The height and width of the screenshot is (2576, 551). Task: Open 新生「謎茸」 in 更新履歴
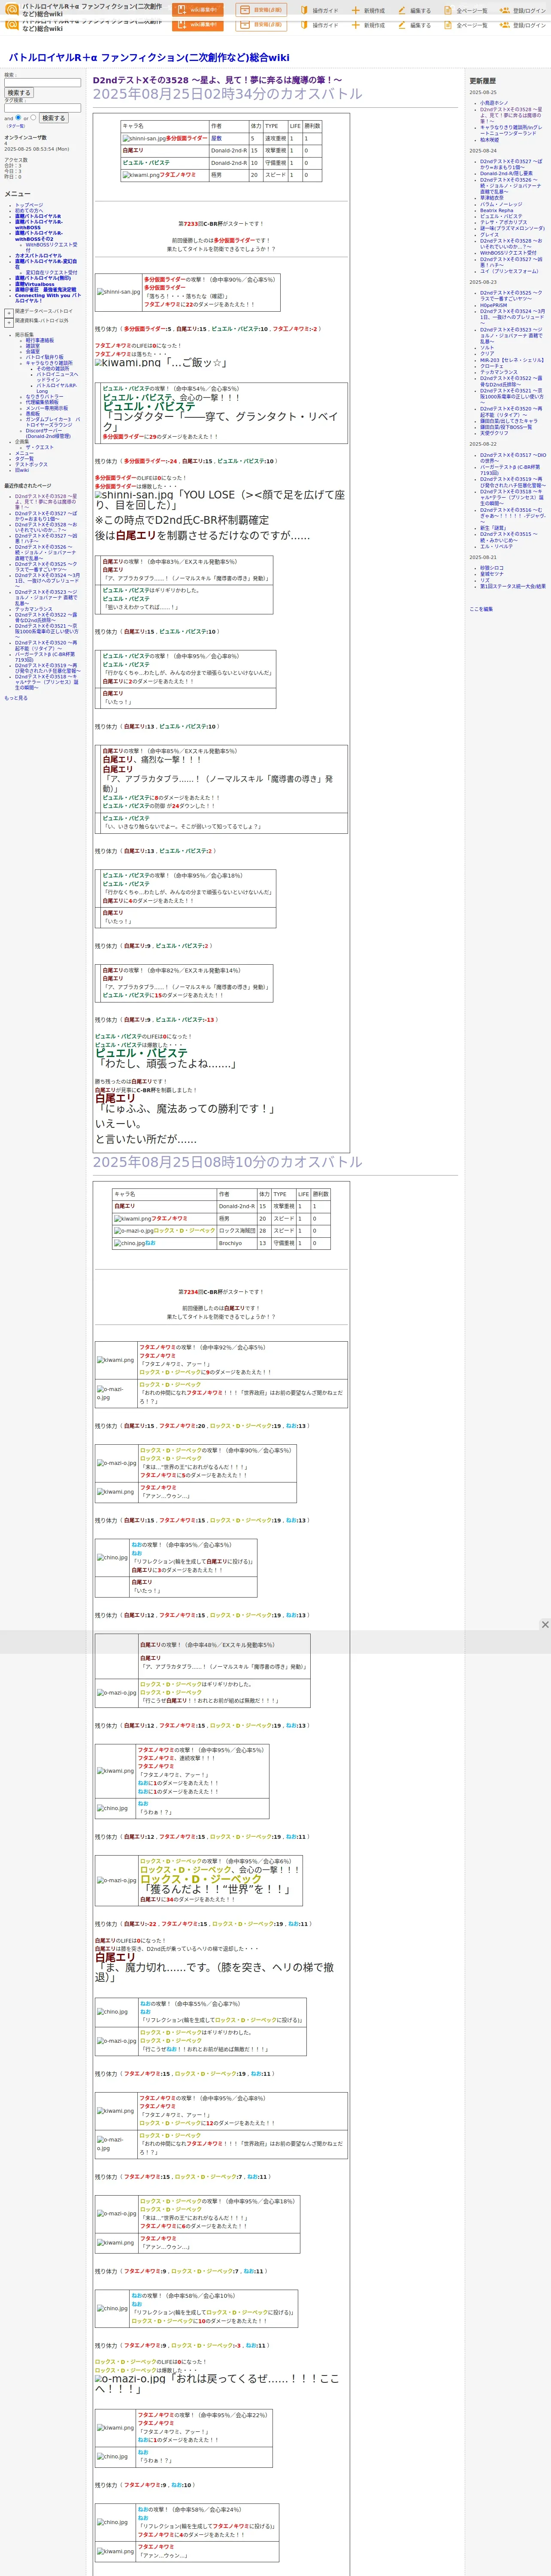[x=493, y=528]
